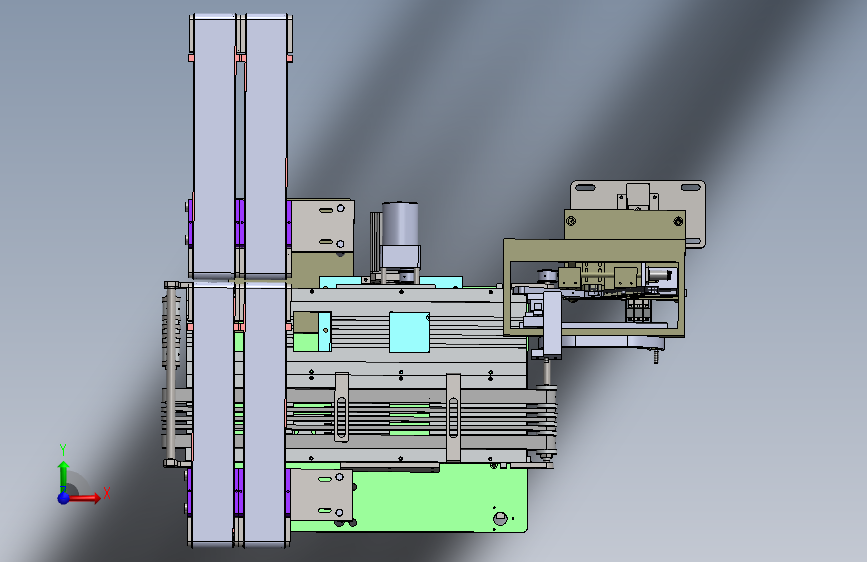Select the lower beige bracket with two slots

point(321,495)
